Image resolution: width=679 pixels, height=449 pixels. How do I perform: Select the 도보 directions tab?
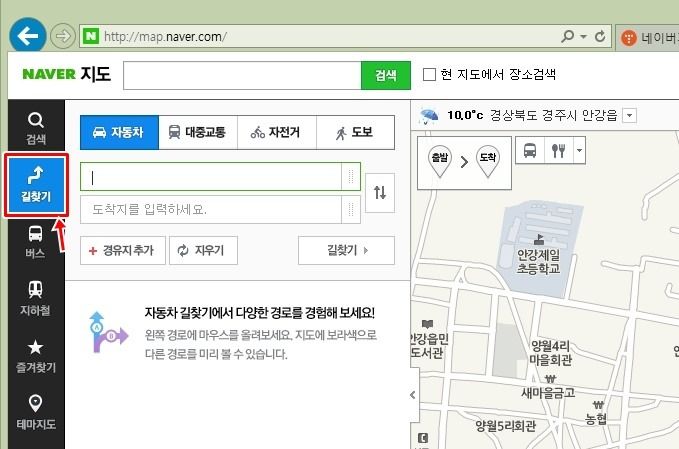pyautogui.click(x=356, y=132)
